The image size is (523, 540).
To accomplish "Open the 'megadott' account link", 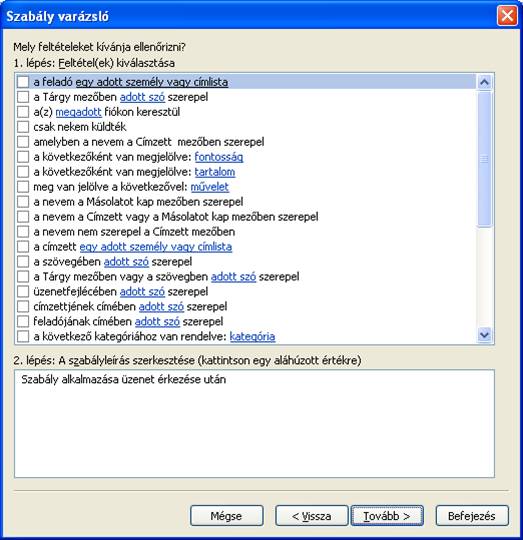I will tap(79, 112).
